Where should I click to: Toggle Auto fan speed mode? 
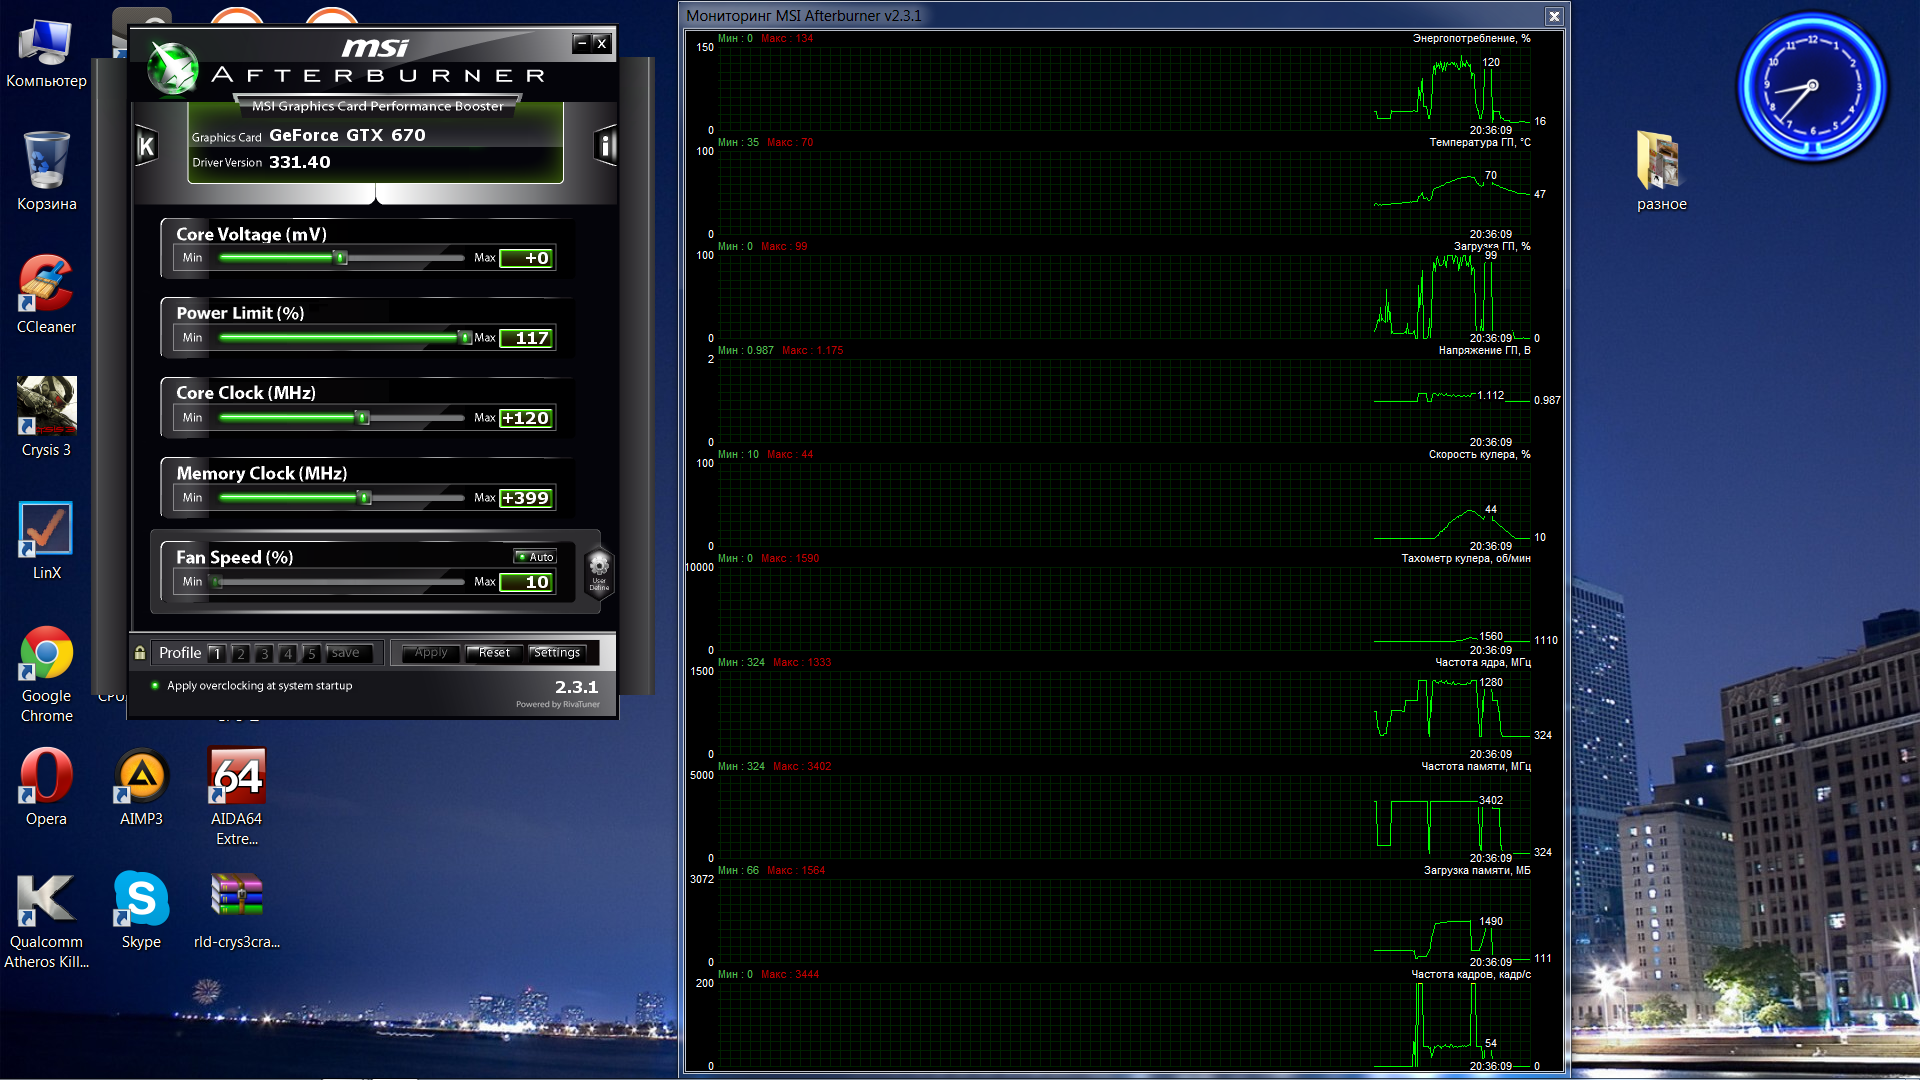coord(535,557)
